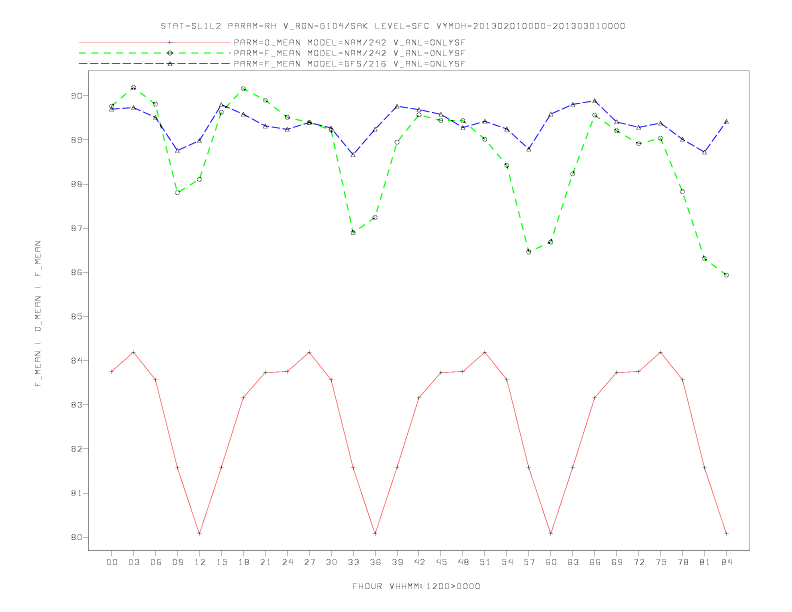Click green NAM F_MEAN circle marker at hour 33
Screen dimensions: 792x612
coord(353,232)
